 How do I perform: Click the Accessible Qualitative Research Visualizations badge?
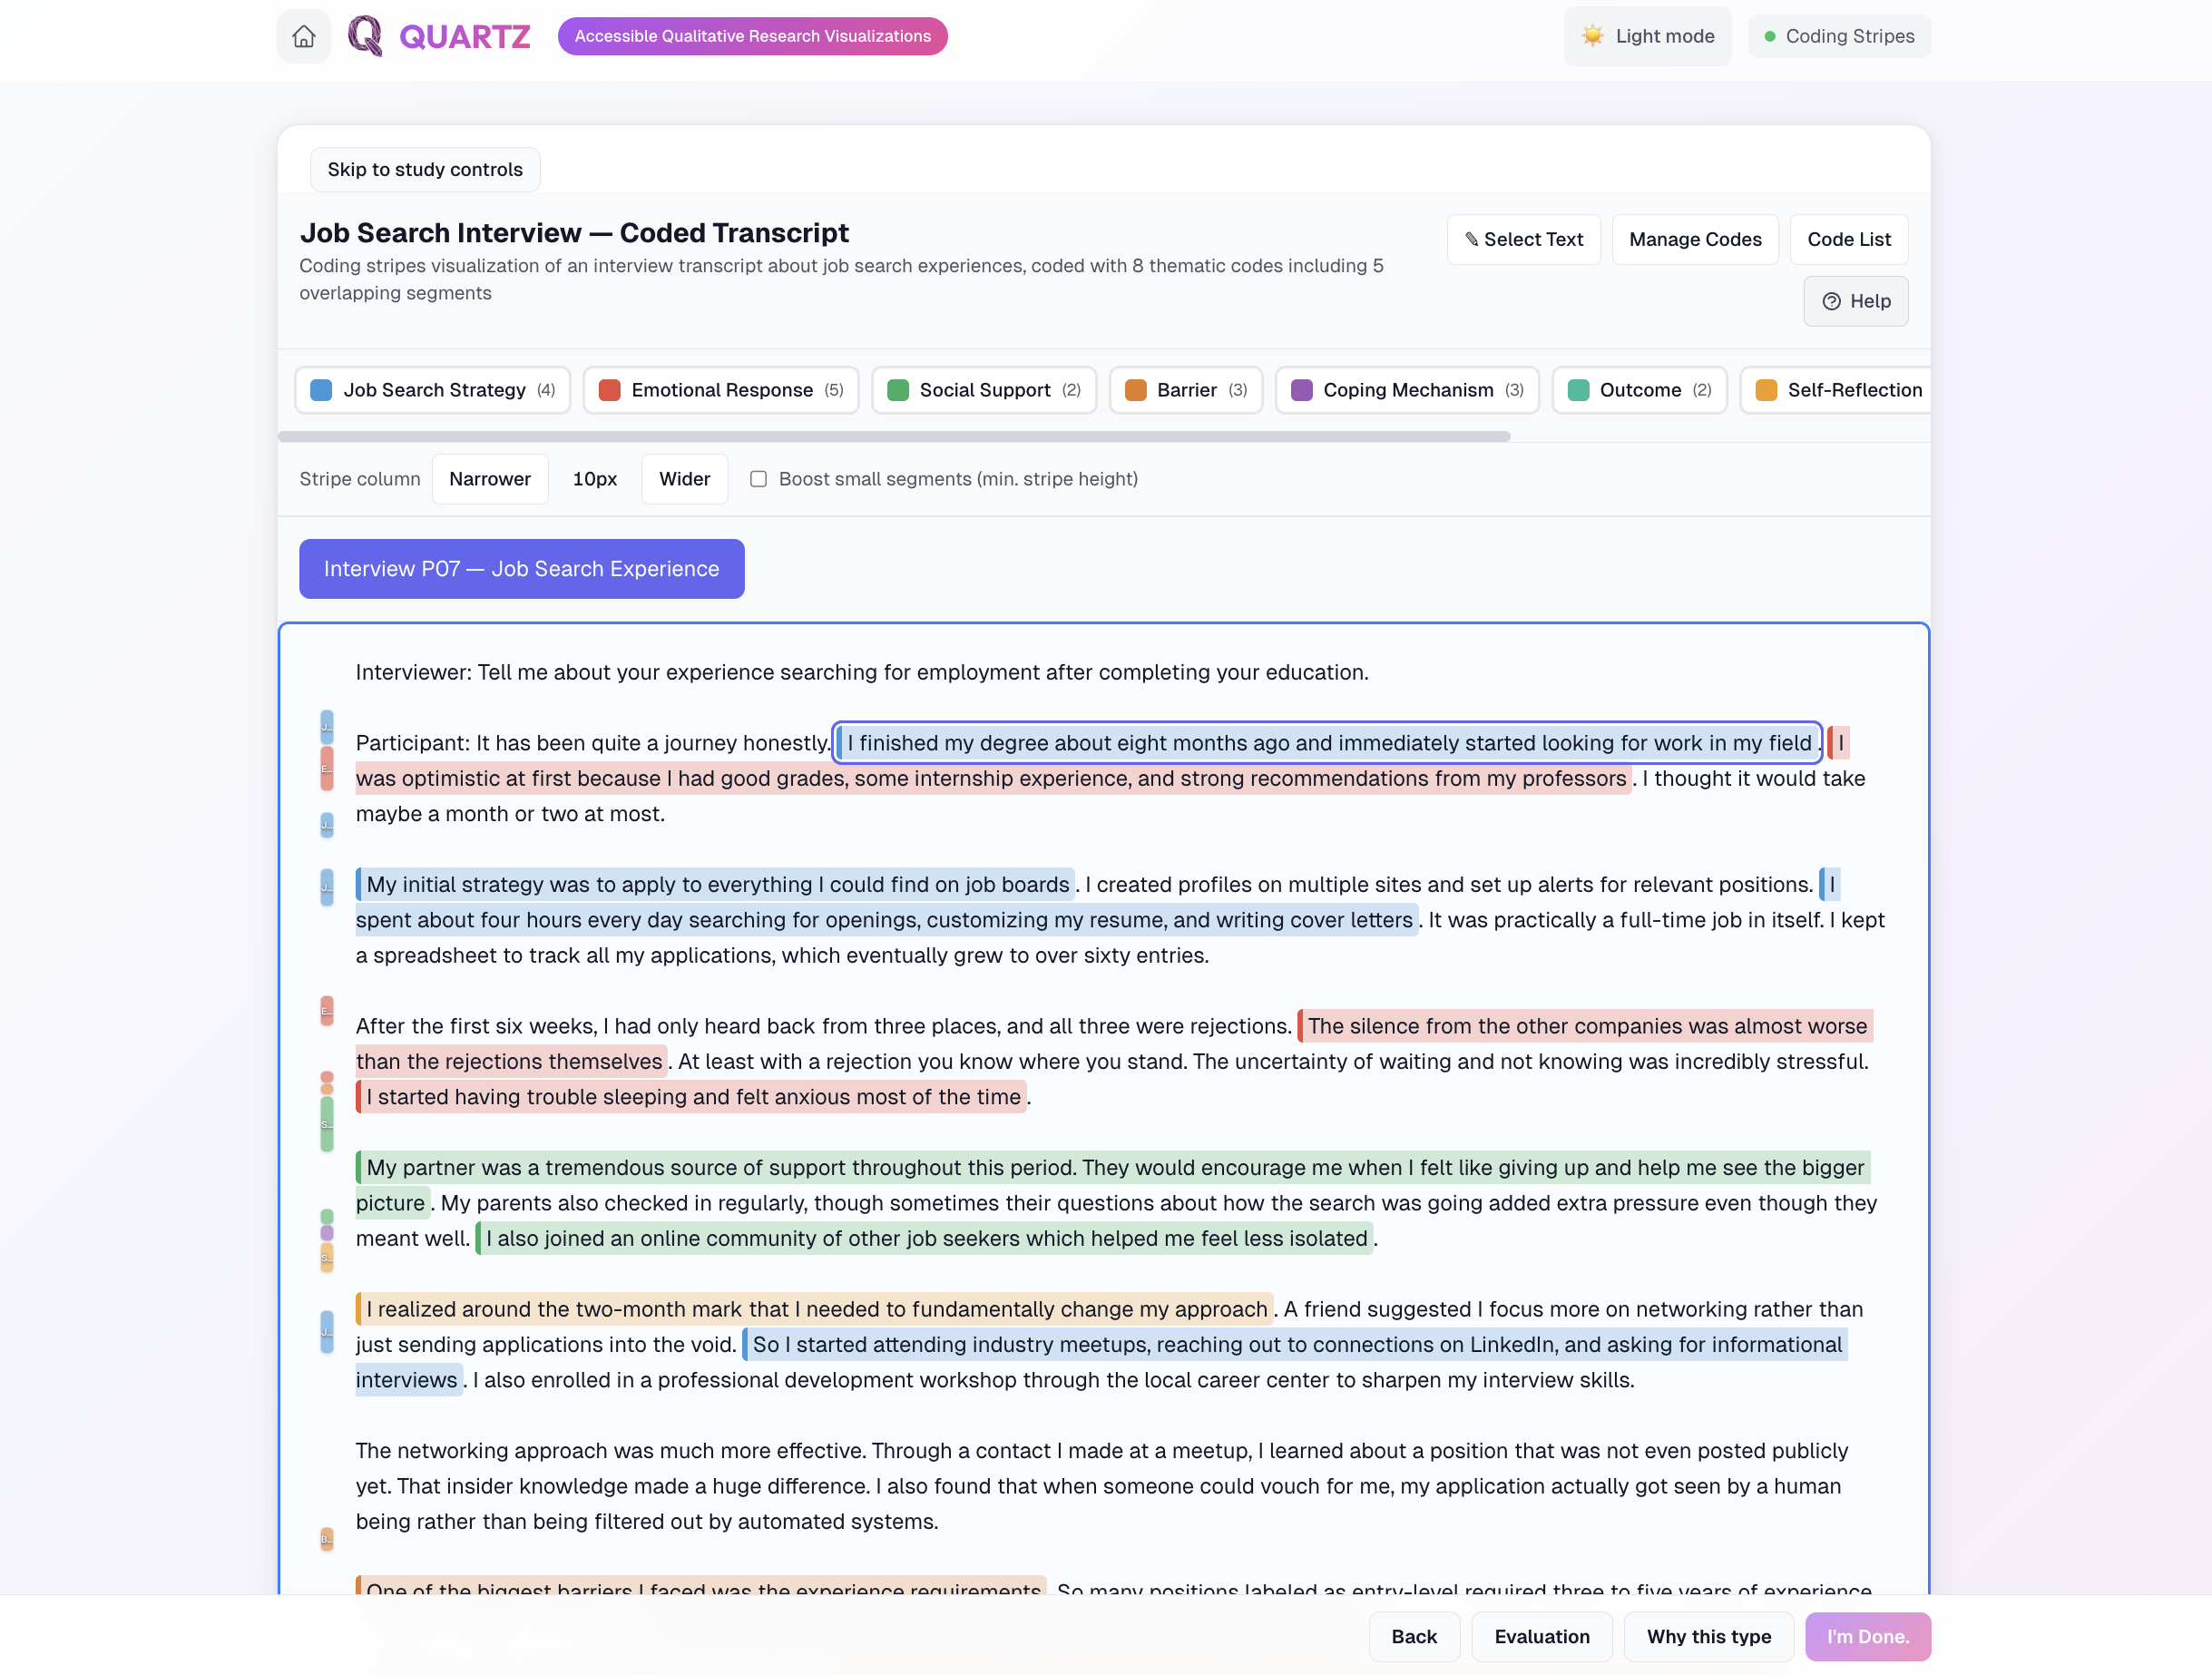click(x=753, y=36)
